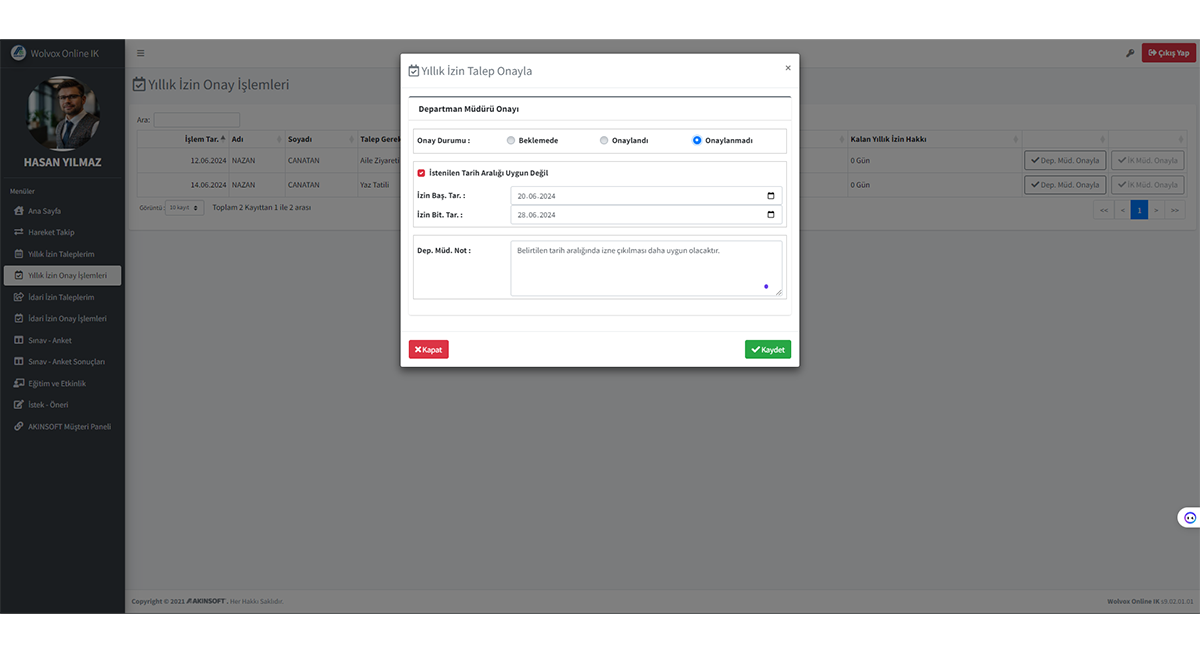
Task: Select the Onaylandı radio option
Action: point(604,141)
